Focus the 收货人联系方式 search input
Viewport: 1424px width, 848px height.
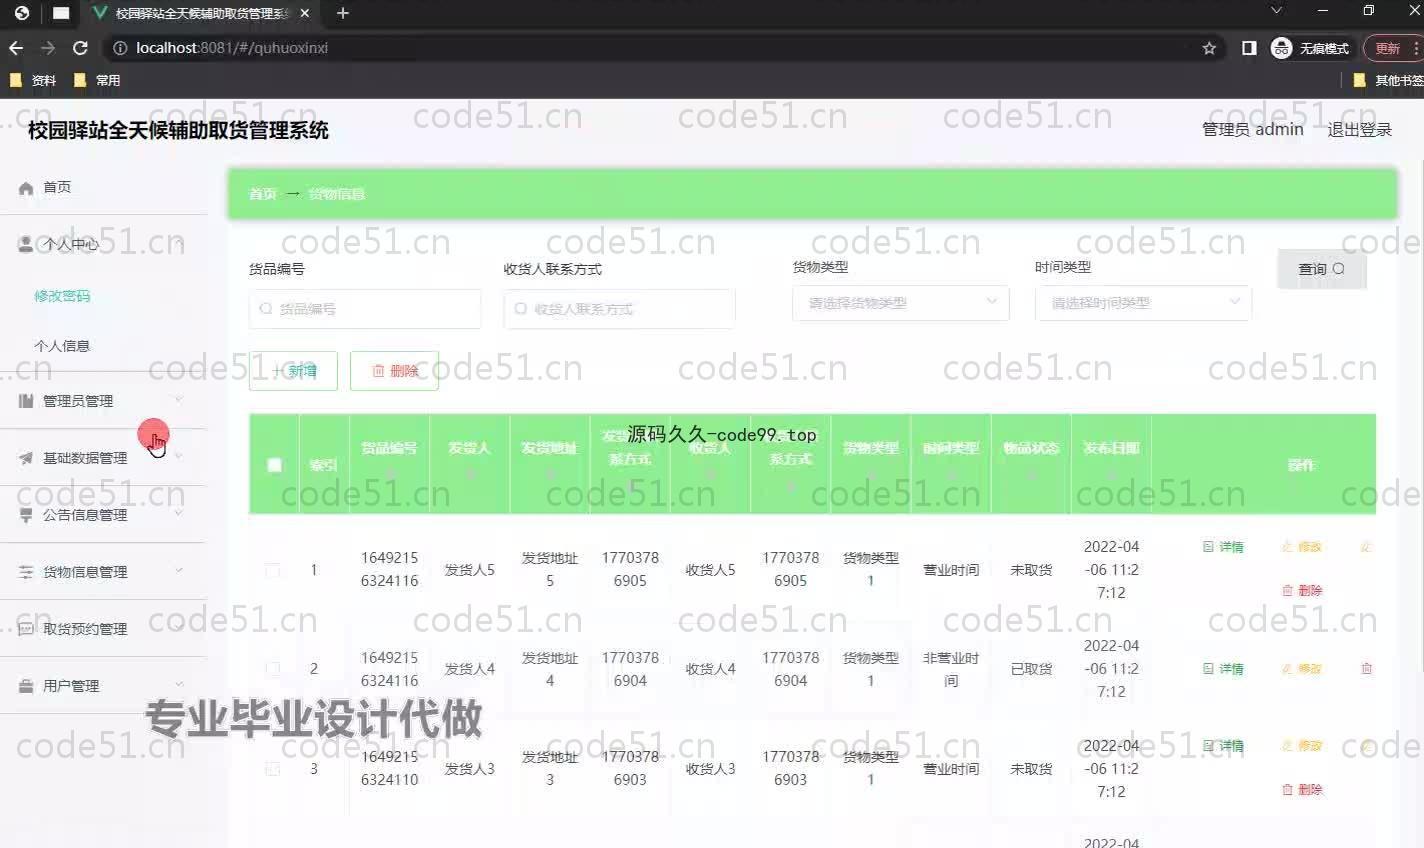[x=620, y=309]
